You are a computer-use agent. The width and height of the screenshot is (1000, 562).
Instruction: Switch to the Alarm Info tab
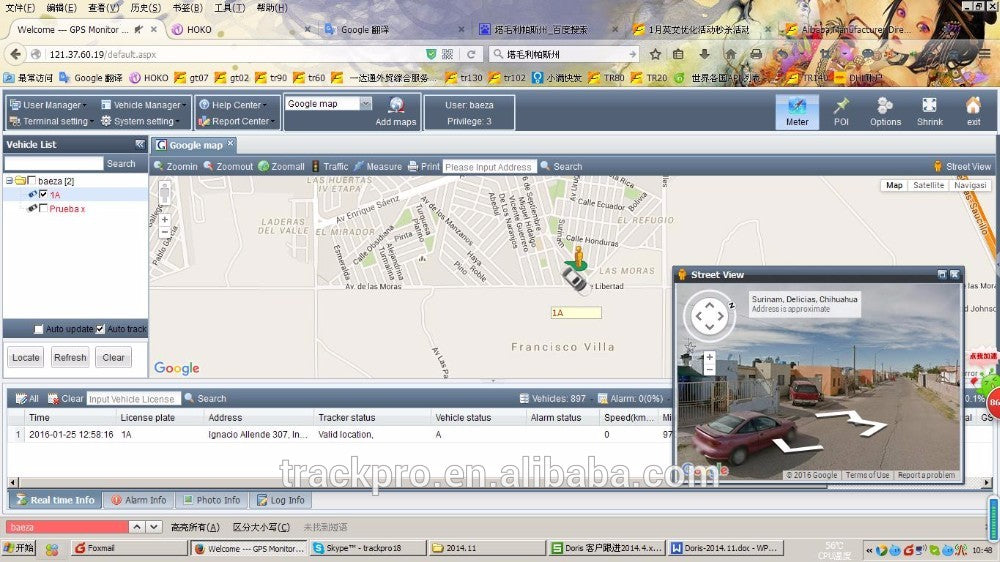(x=139, y=500)
